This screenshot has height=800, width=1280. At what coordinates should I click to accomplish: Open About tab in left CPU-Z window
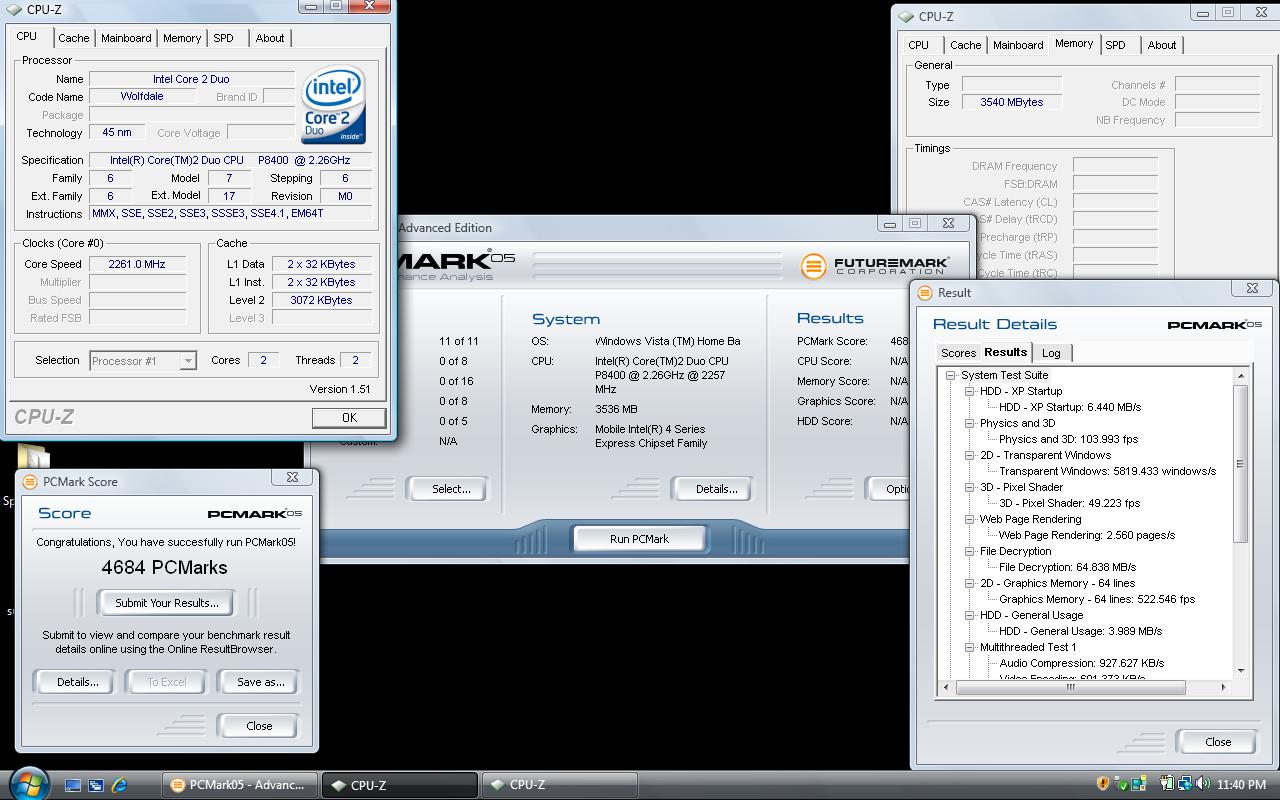[270, 38]
